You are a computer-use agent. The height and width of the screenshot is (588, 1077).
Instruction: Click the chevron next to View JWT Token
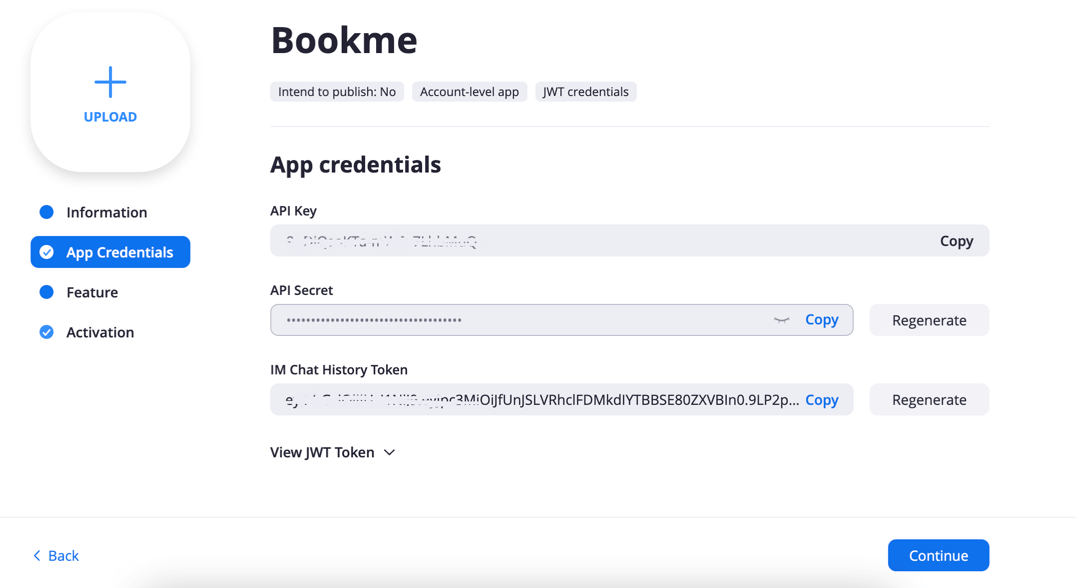coord(390,453)
